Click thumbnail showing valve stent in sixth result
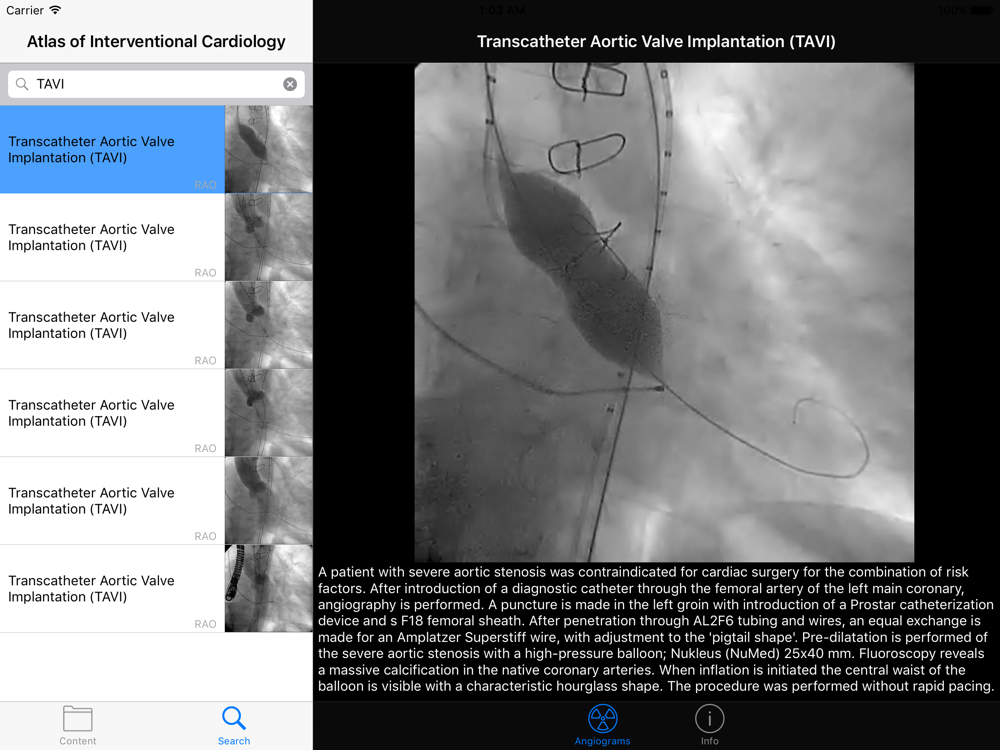This screenshot has width=1000, height=750. (x=268, y=589)
